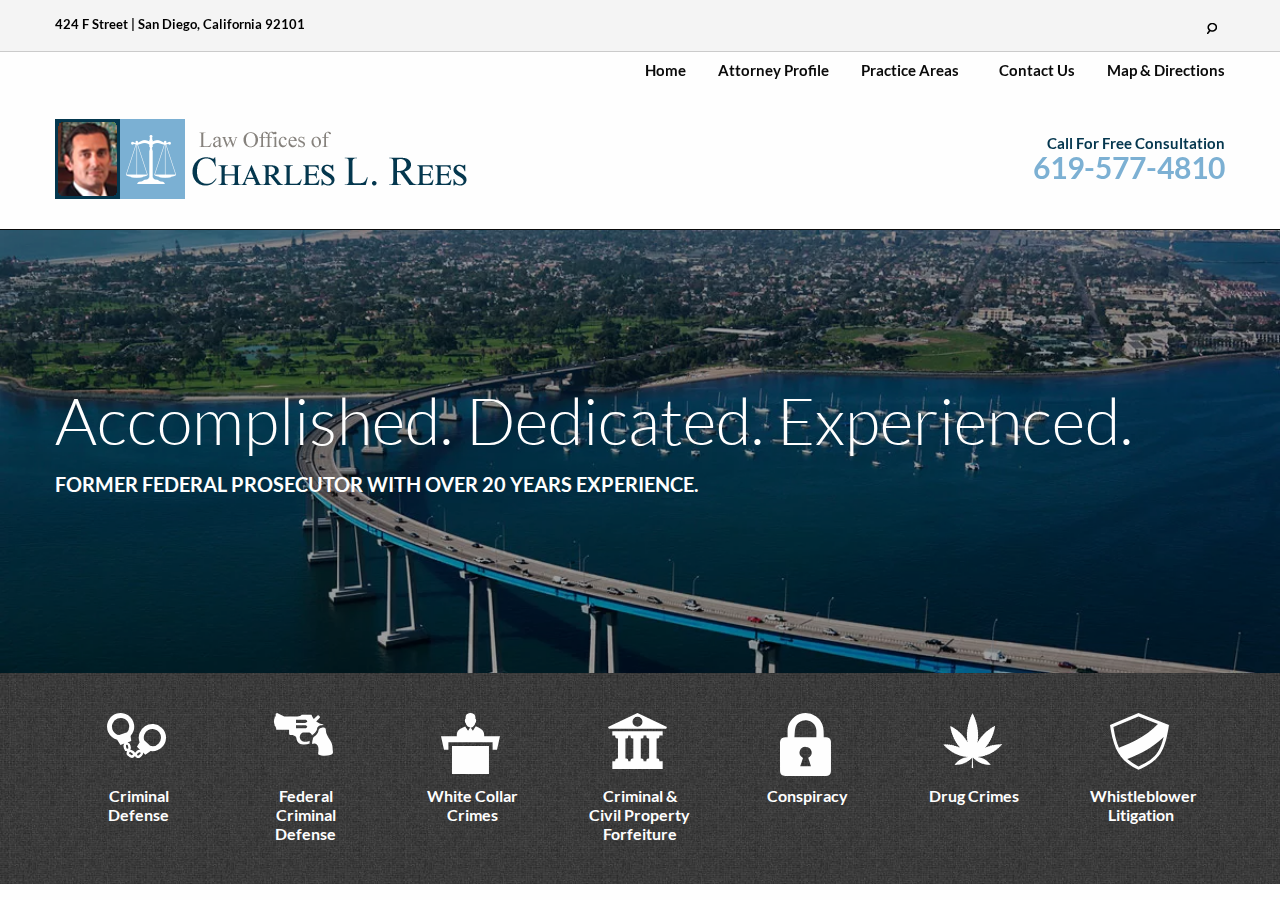Click the podium White Collar Crimes icon
The width and height of the screenshot is (1280, 900).
471,743
